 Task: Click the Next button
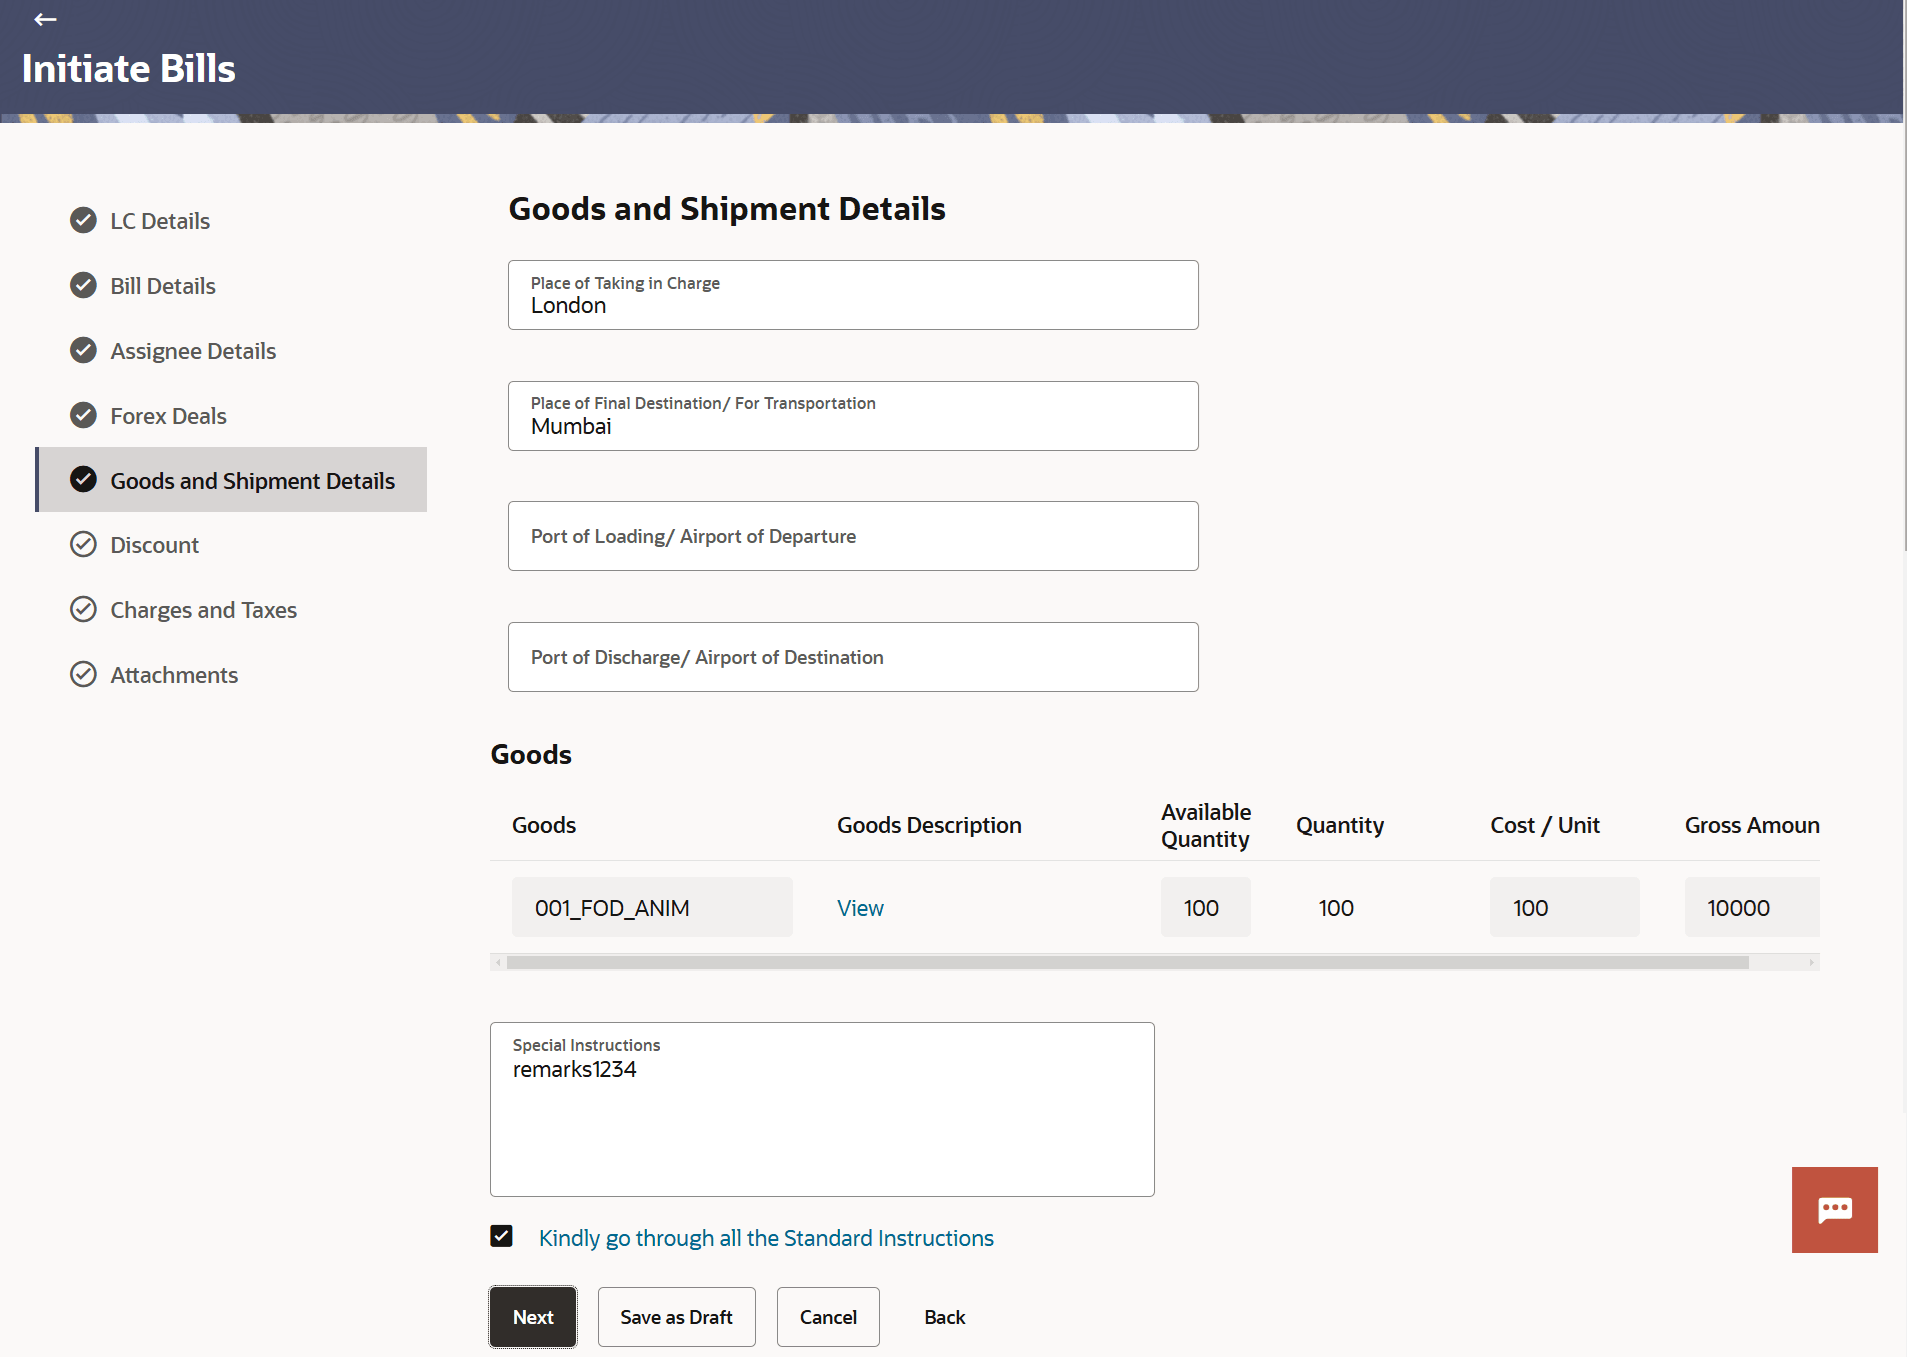coord(533,1317)
